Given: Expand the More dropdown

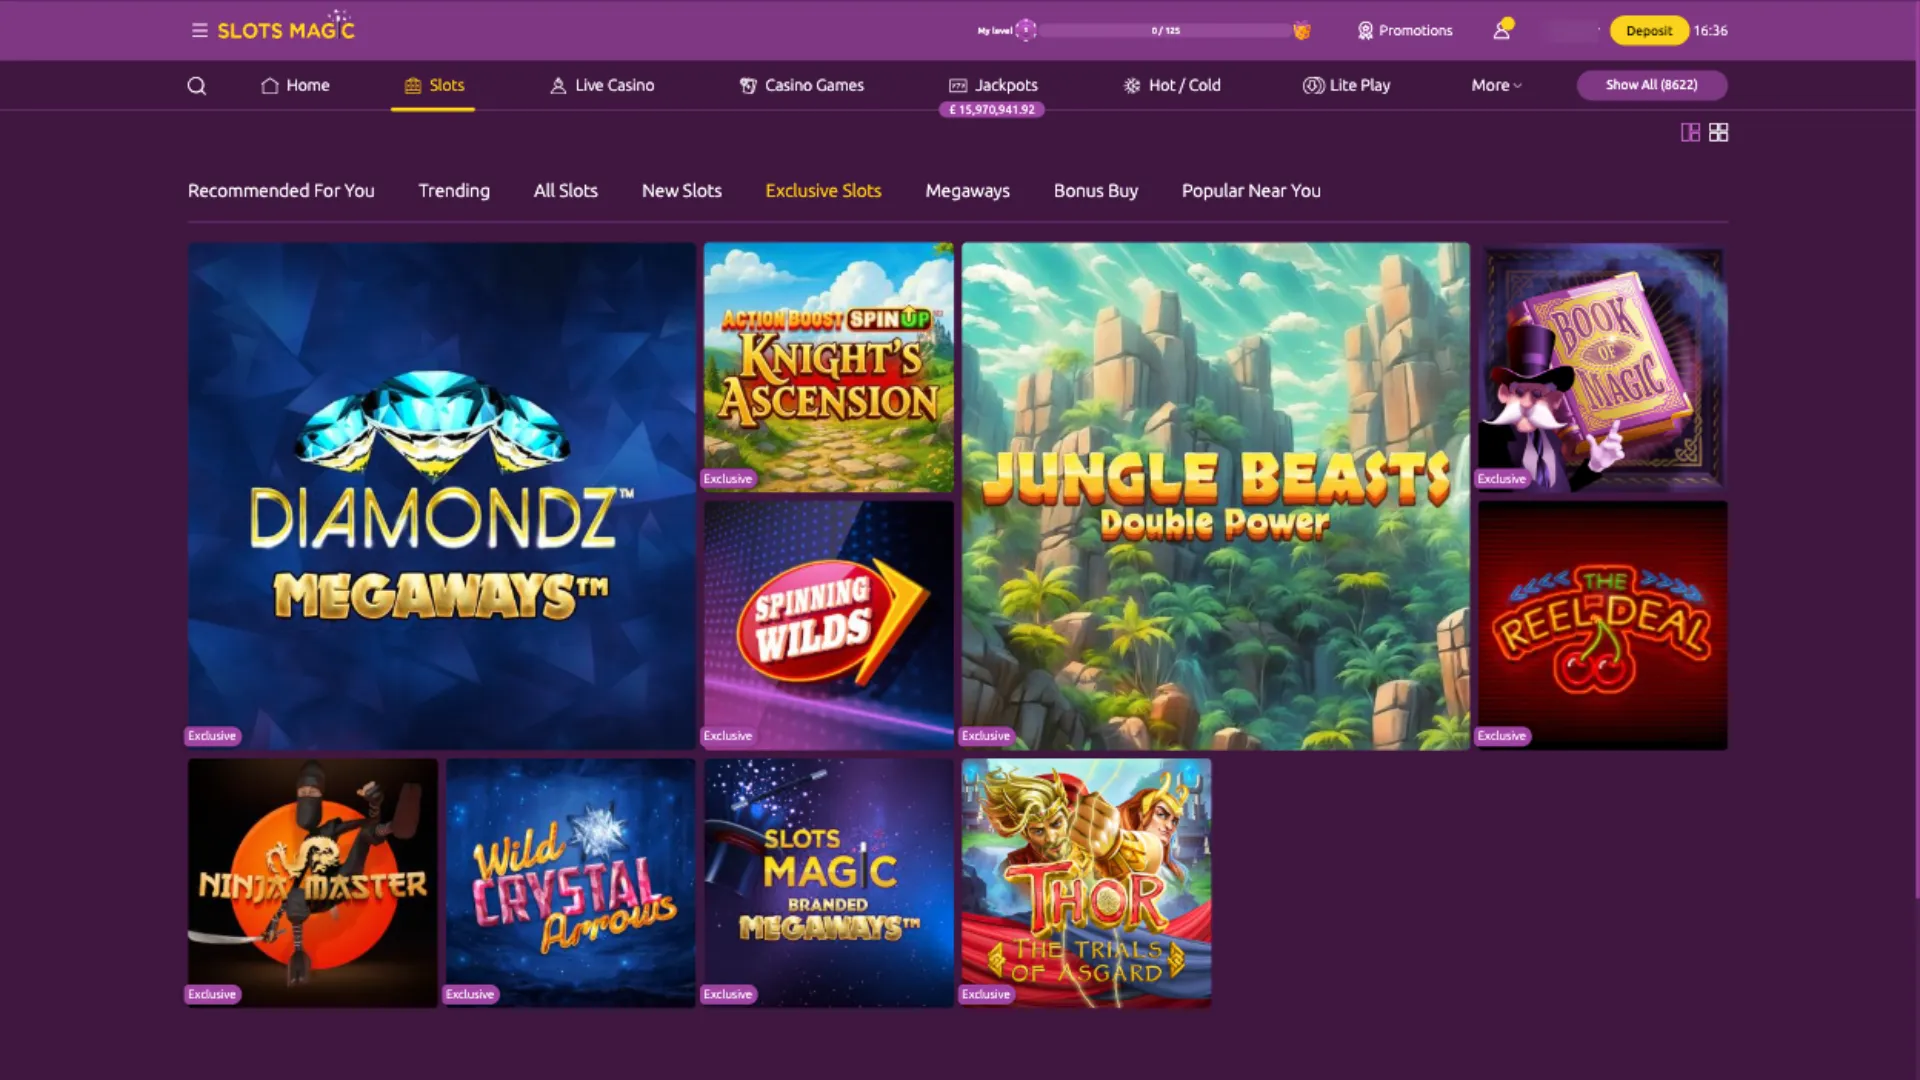Looking at the screenshot, I should 1497,85.
